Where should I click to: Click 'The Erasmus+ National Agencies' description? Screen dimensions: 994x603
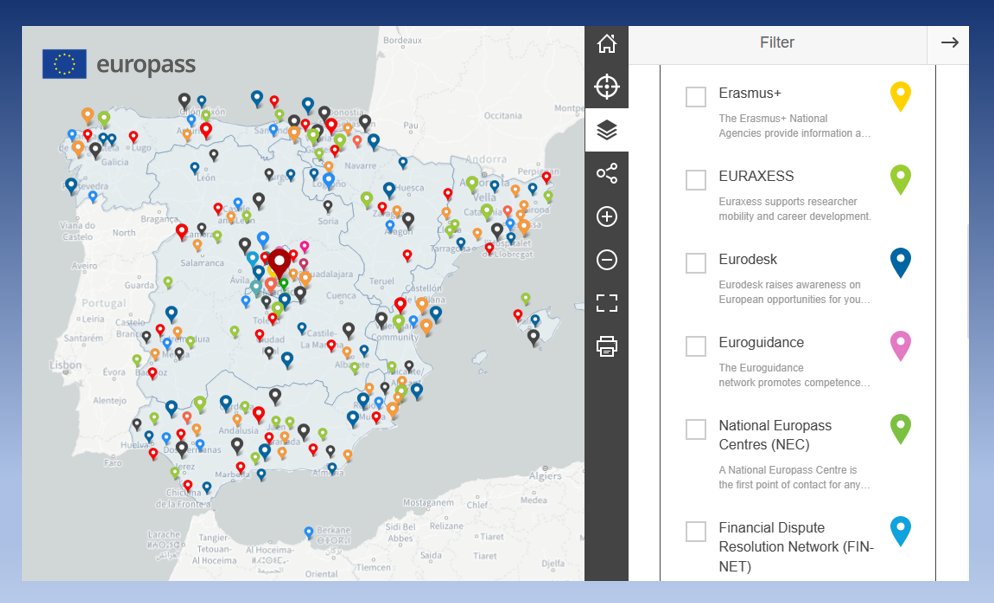pyautogui.click(x=794, y=126)
